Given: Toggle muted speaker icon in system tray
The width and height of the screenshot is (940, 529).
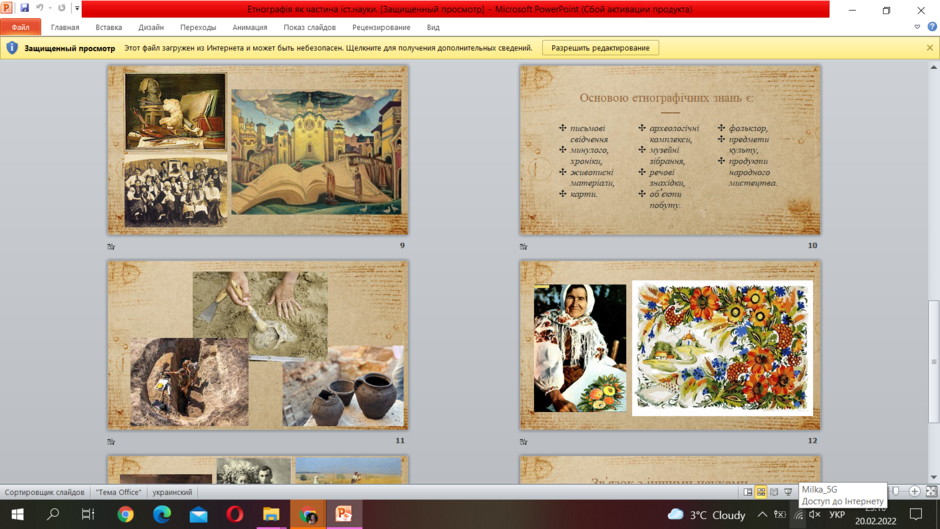Looking at the screenshot, I should coord(815,515).
